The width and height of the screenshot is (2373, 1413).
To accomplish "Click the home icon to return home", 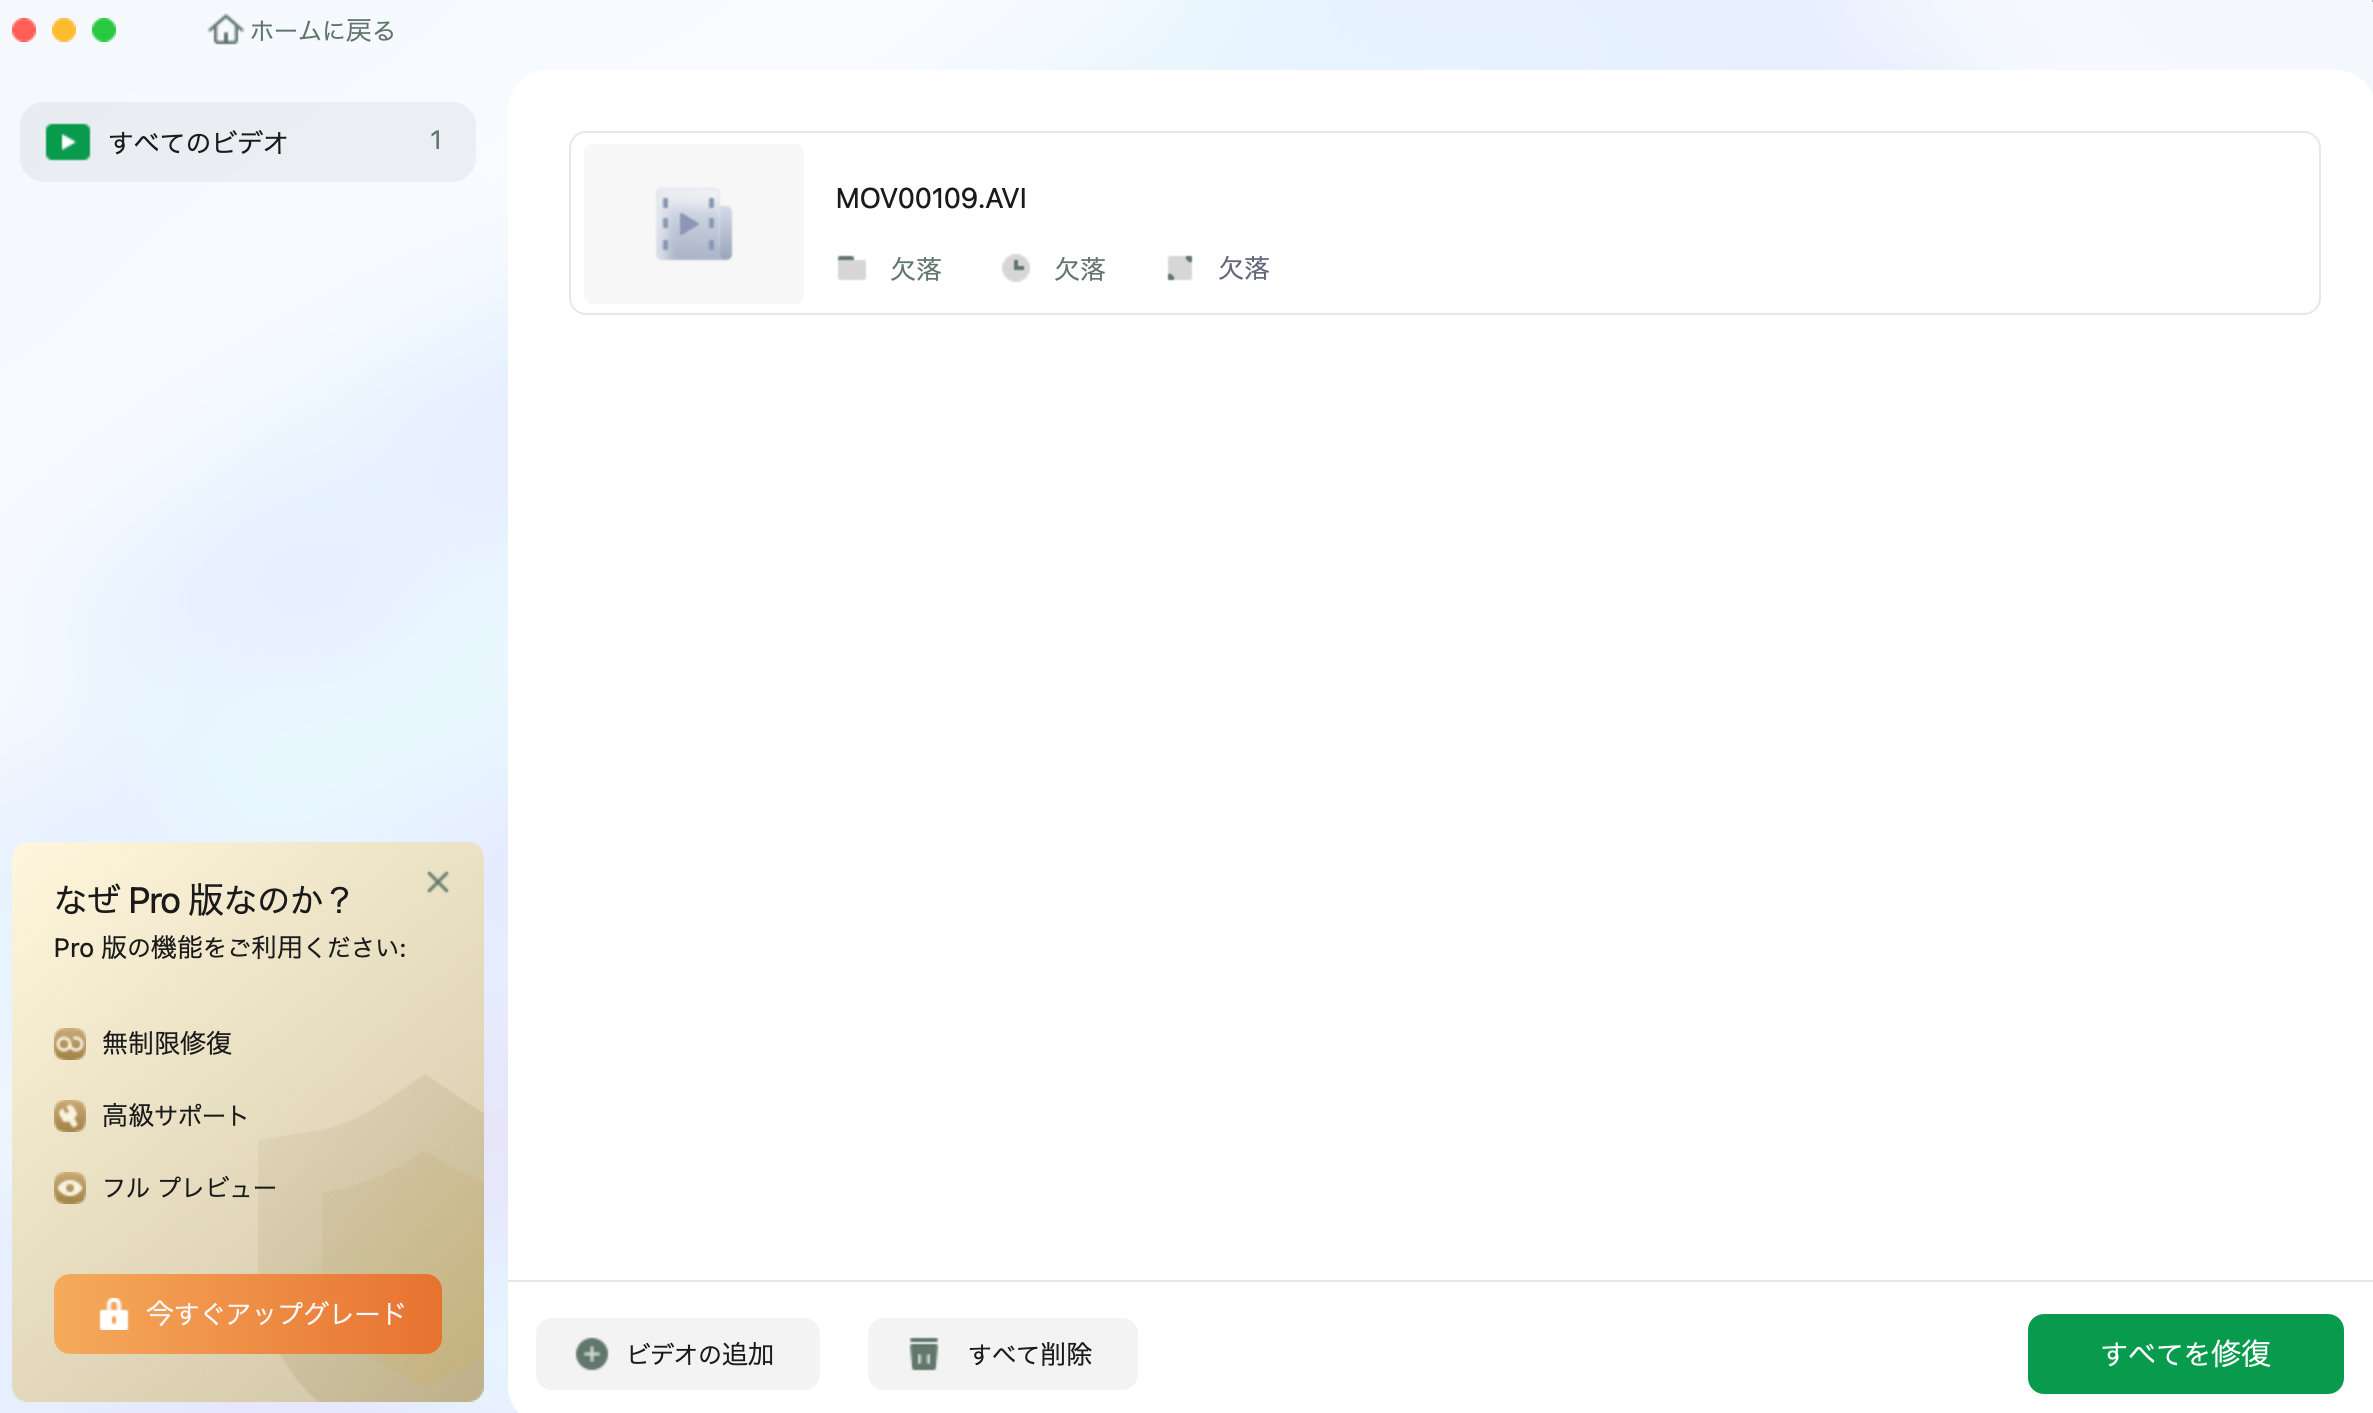I will (x=225, y=30).
